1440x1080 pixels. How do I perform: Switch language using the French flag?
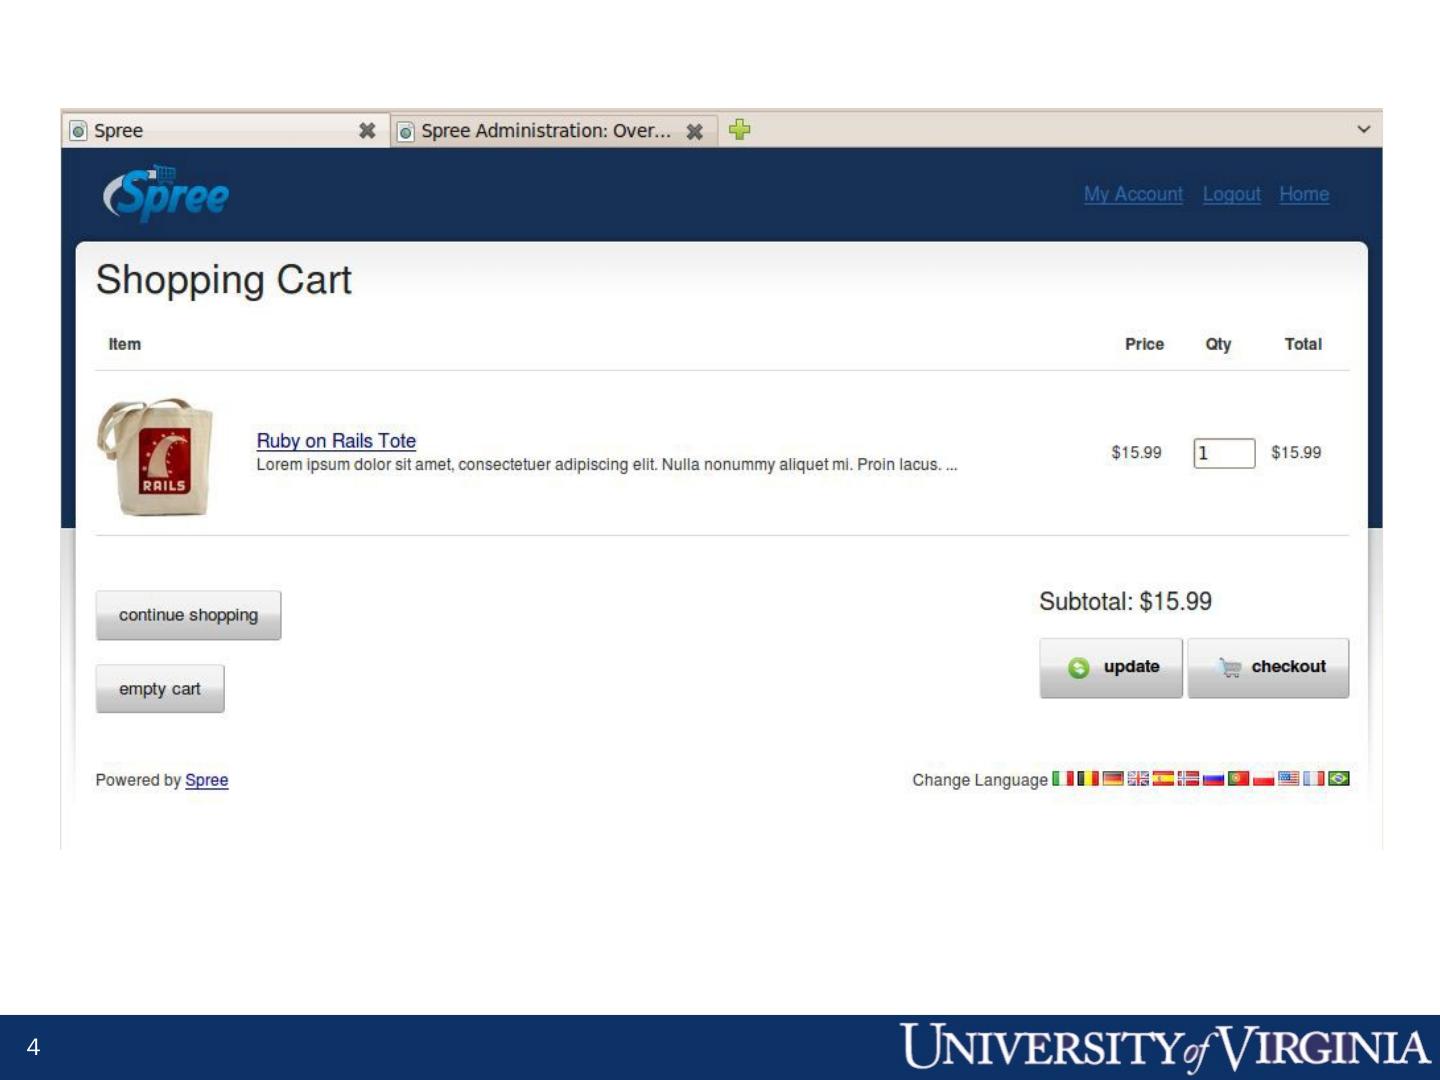[1313, 778]
